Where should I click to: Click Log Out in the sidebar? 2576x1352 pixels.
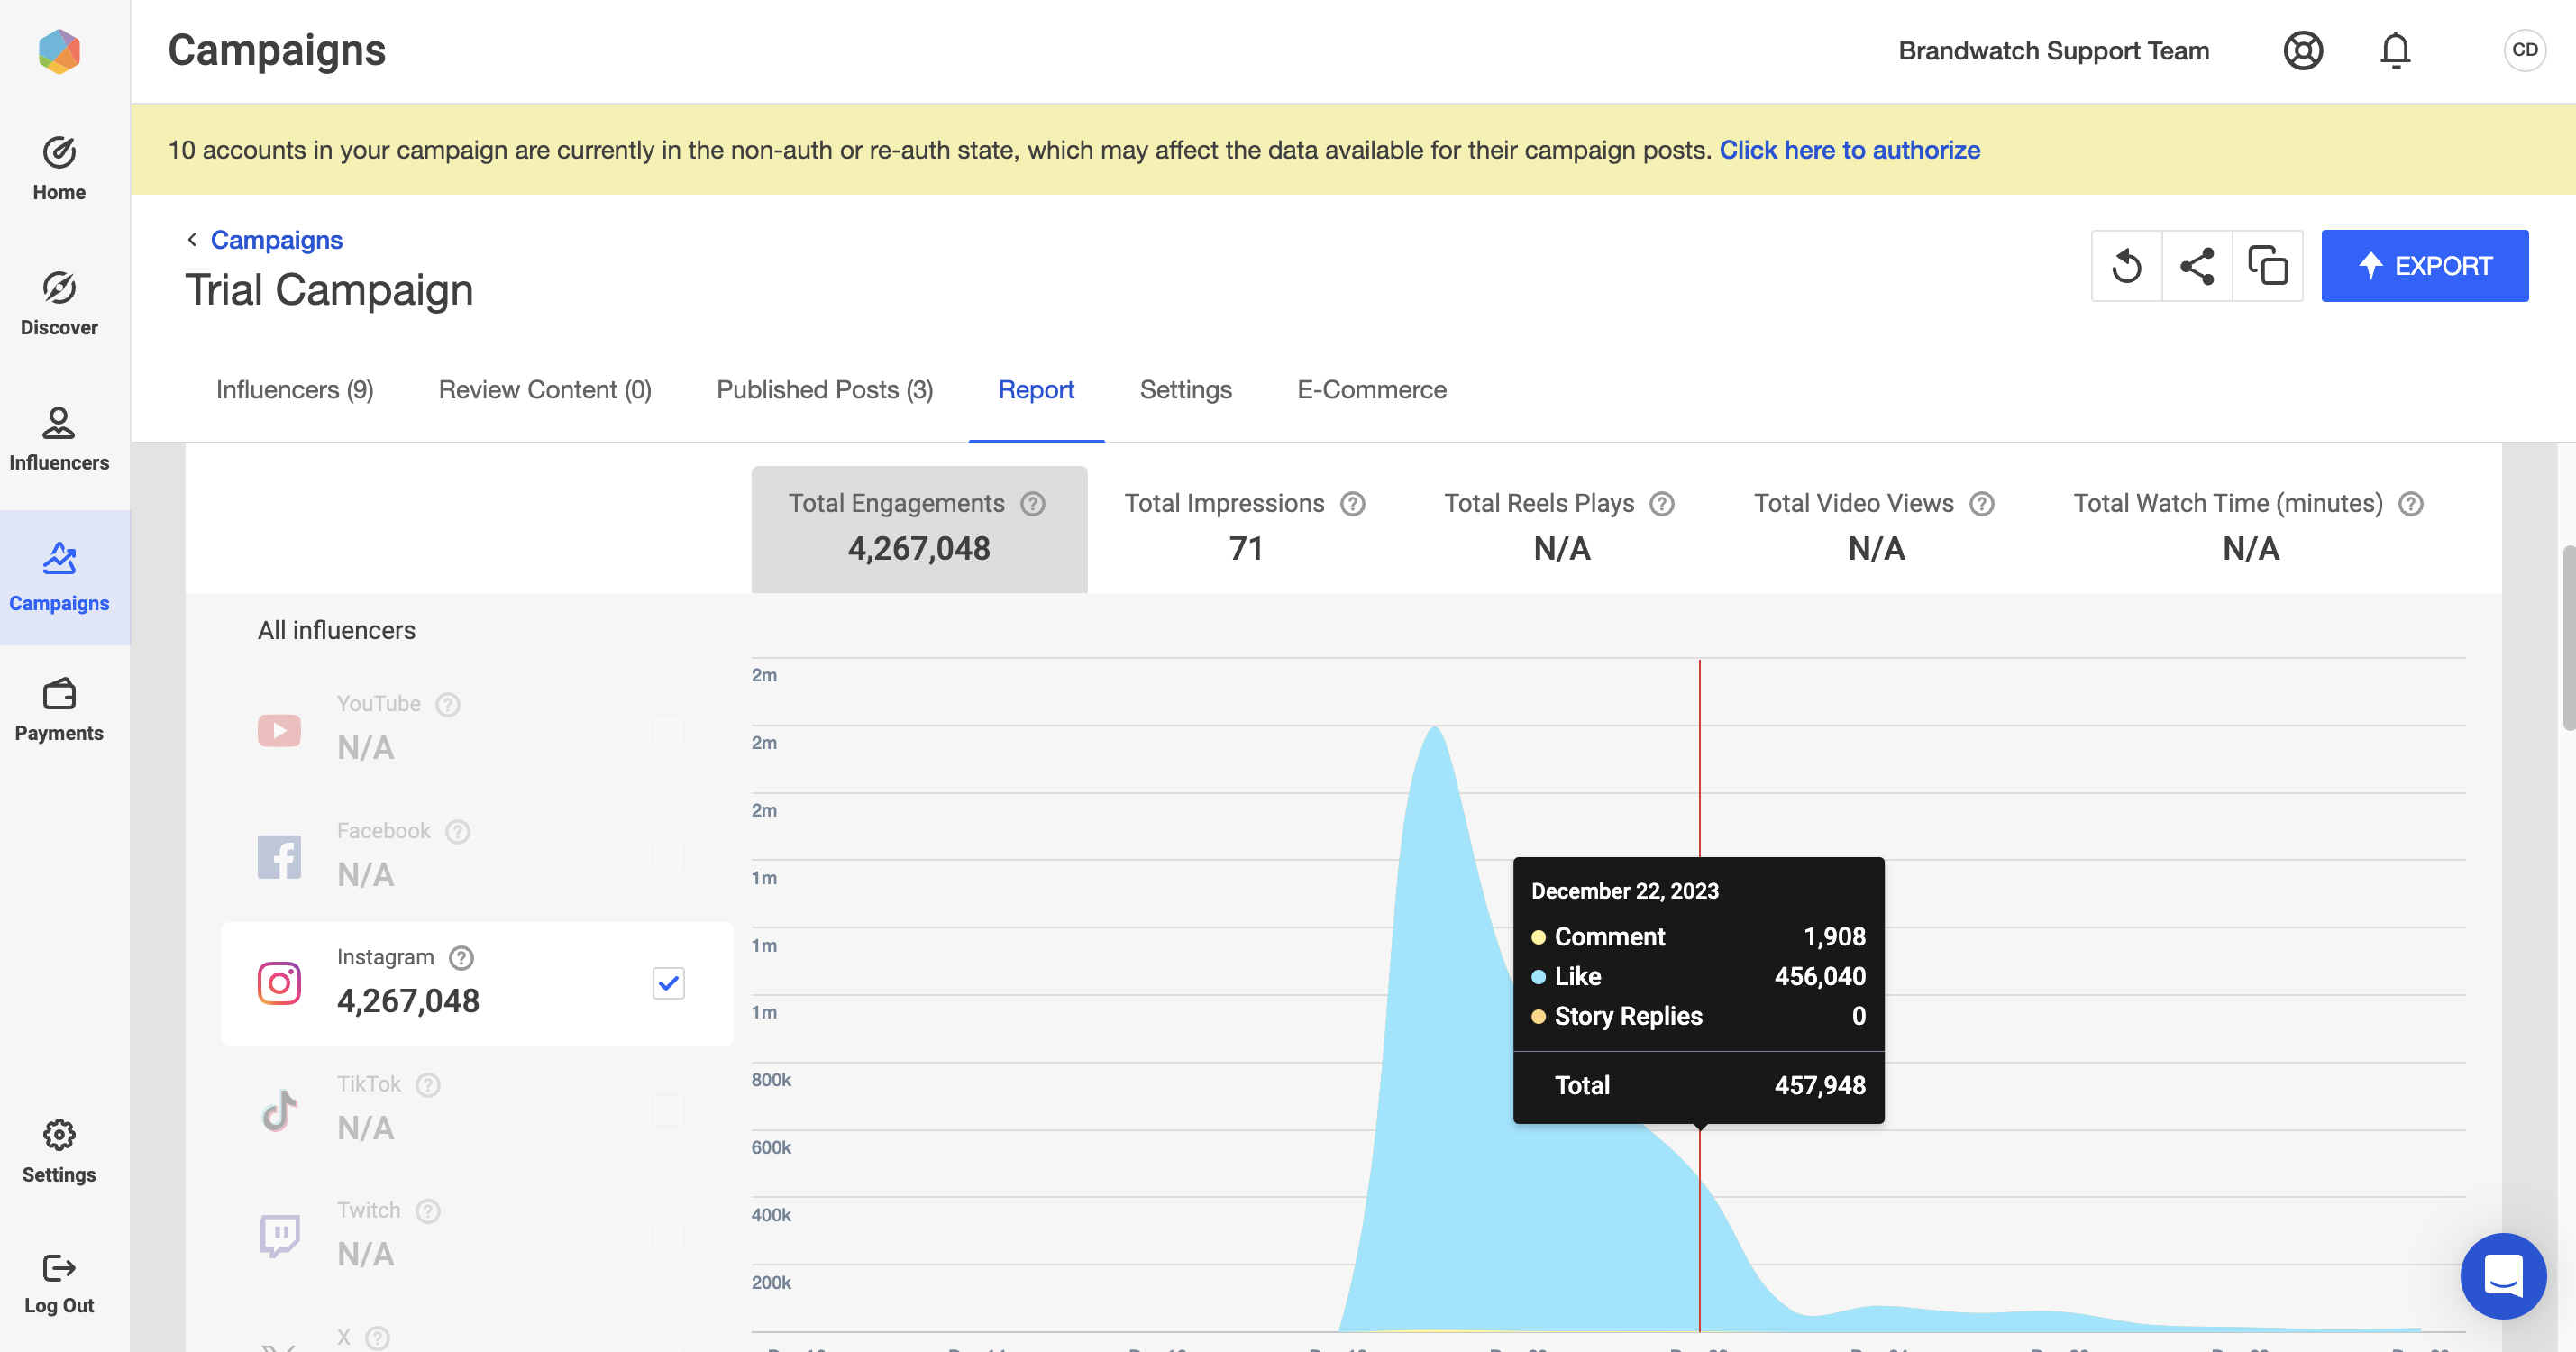coord(59,1284)
